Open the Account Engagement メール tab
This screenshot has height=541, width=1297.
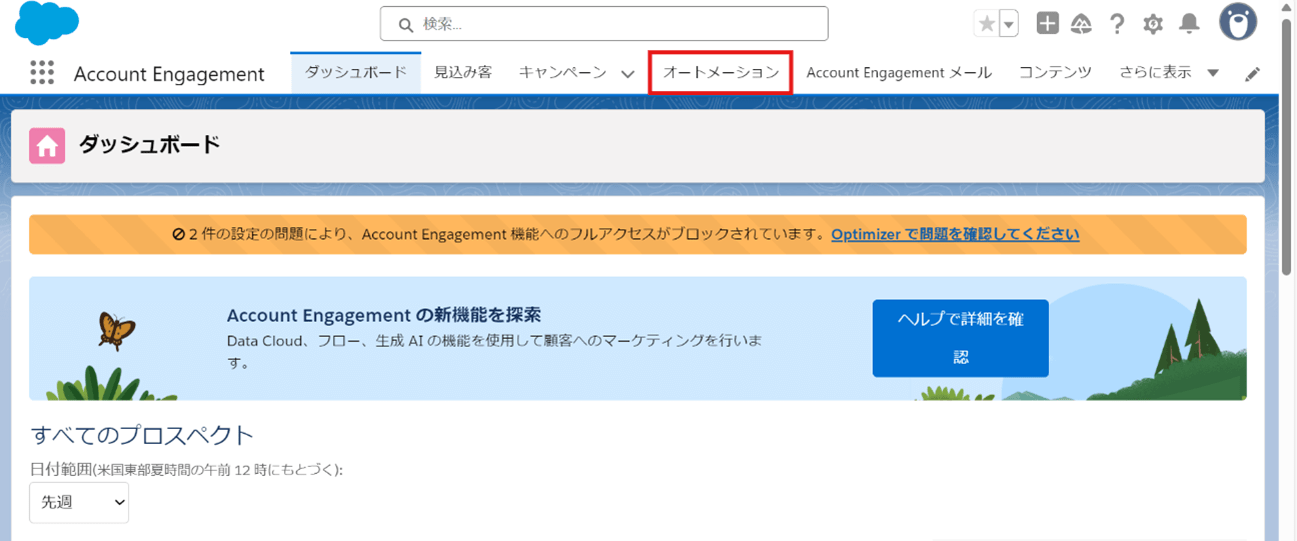899,73
